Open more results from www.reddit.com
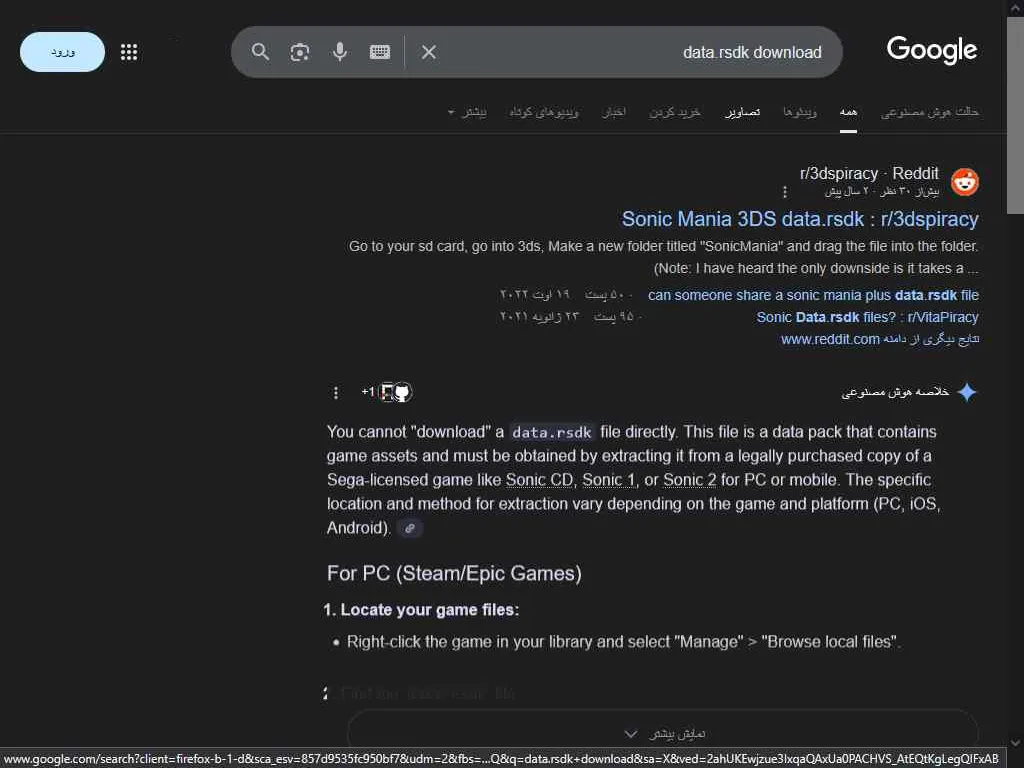 point(880,339)
